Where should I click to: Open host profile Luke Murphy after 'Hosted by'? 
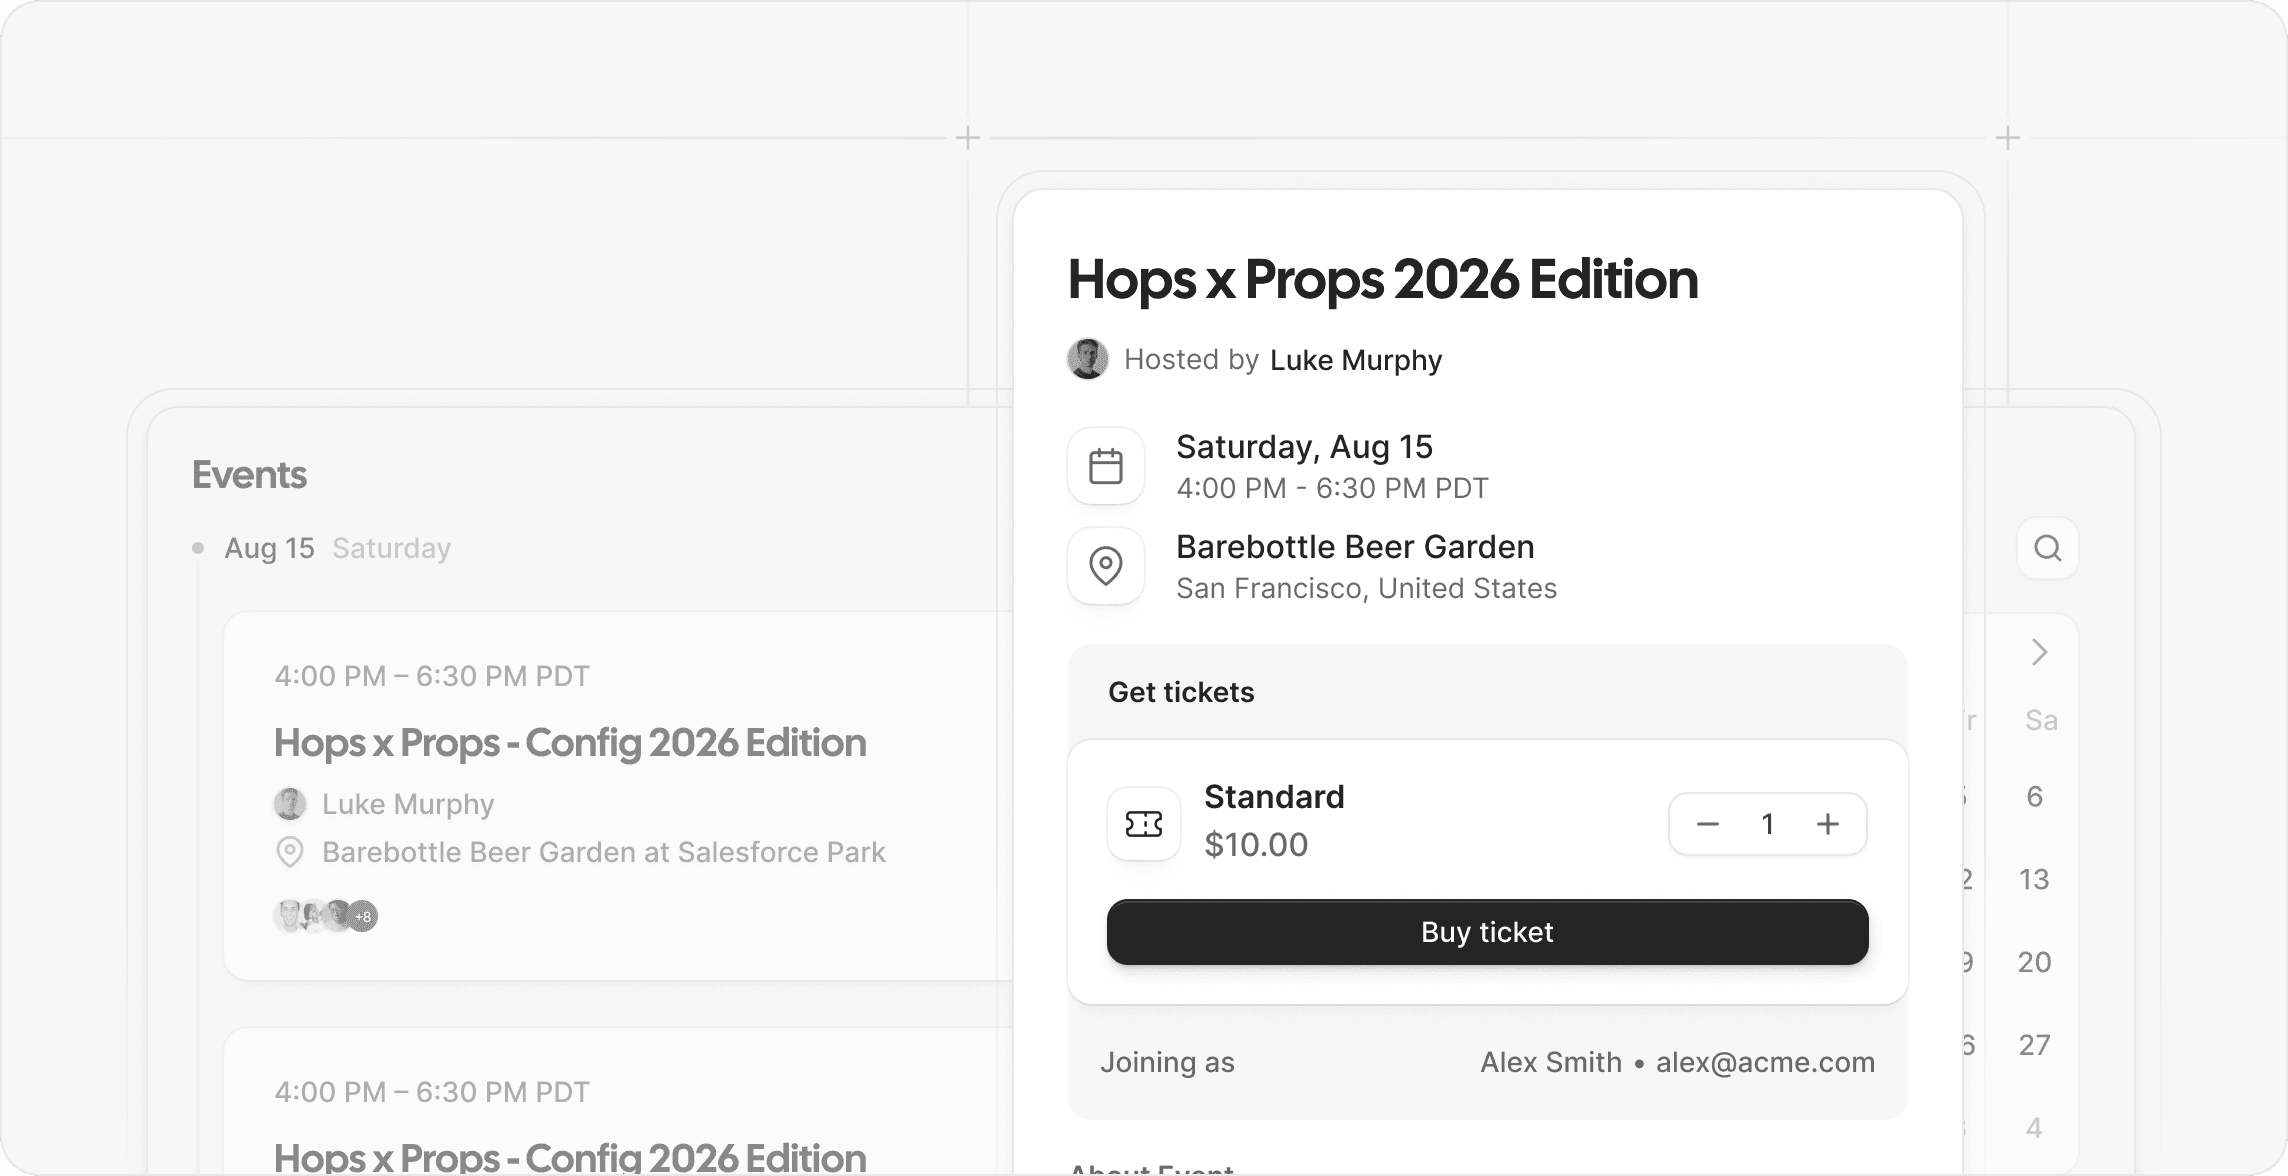click(x=1356, y=360)
